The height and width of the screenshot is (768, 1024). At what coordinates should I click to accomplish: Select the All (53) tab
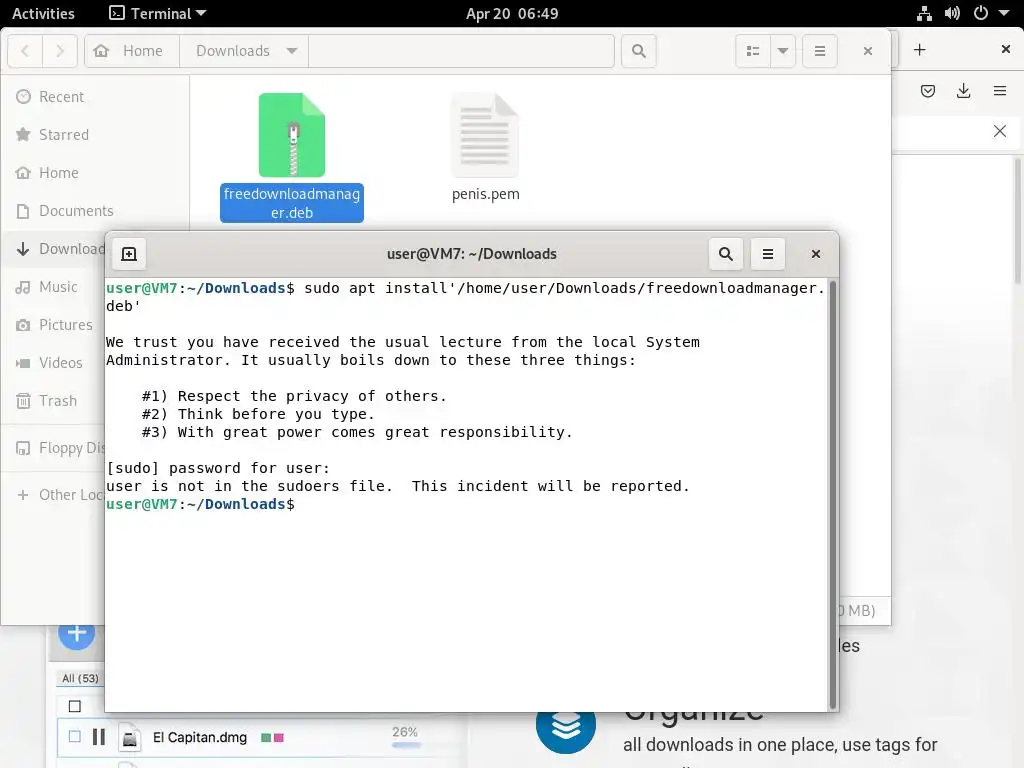80,679
